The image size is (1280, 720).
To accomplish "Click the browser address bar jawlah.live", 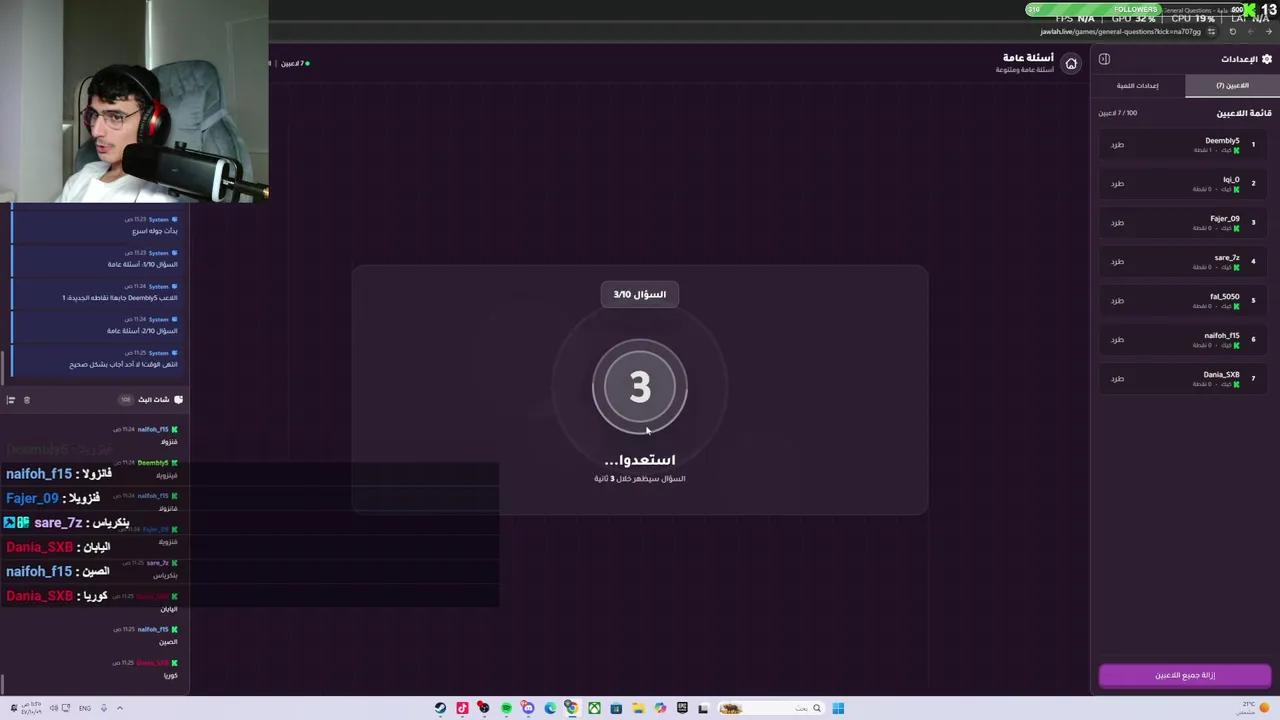I will tap(1121, 32).
